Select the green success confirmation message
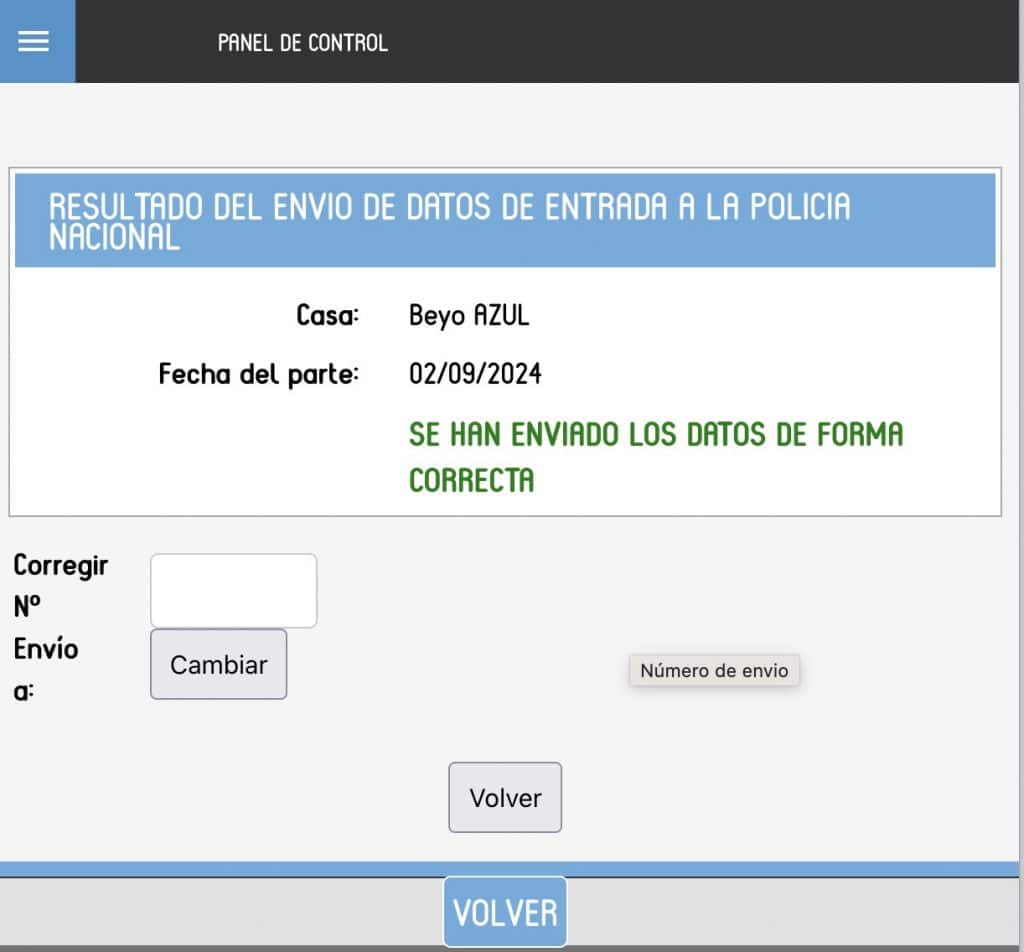 [x=655, y=456]
